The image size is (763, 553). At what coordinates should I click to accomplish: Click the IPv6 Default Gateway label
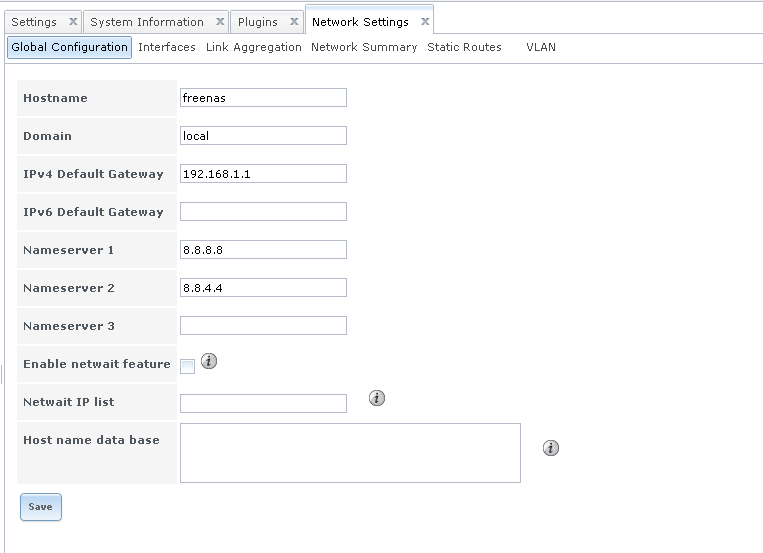(x=93, y=212)
